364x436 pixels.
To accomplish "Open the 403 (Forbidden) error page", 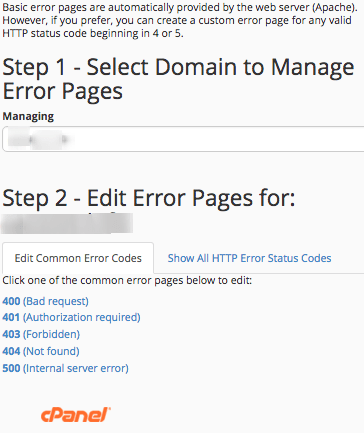I will 41,334.
